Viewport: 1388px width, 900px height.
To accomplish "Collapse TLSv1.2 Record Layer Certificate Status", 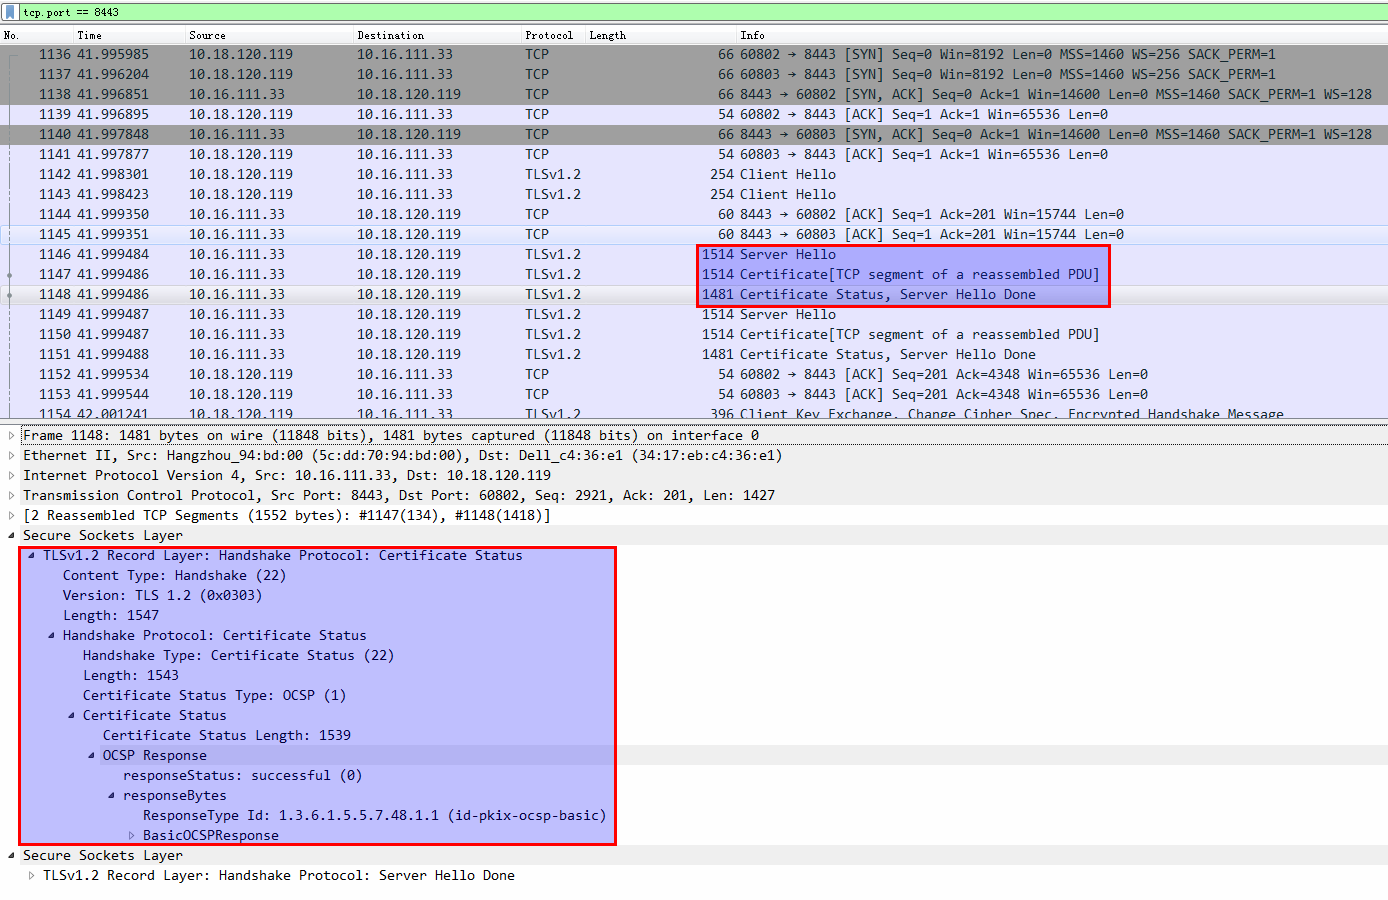I will point(31,555).
